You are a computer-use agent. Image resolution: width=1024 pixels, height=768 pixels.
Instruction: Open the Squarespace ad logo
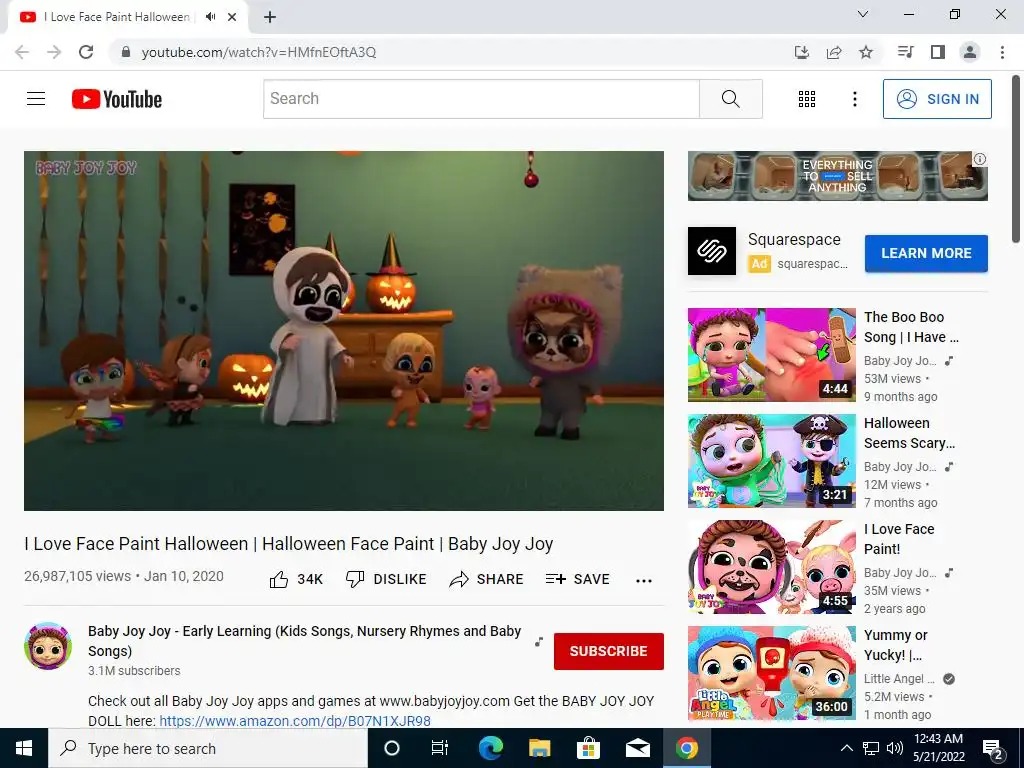pyautogui.click(x=712, y=251)
